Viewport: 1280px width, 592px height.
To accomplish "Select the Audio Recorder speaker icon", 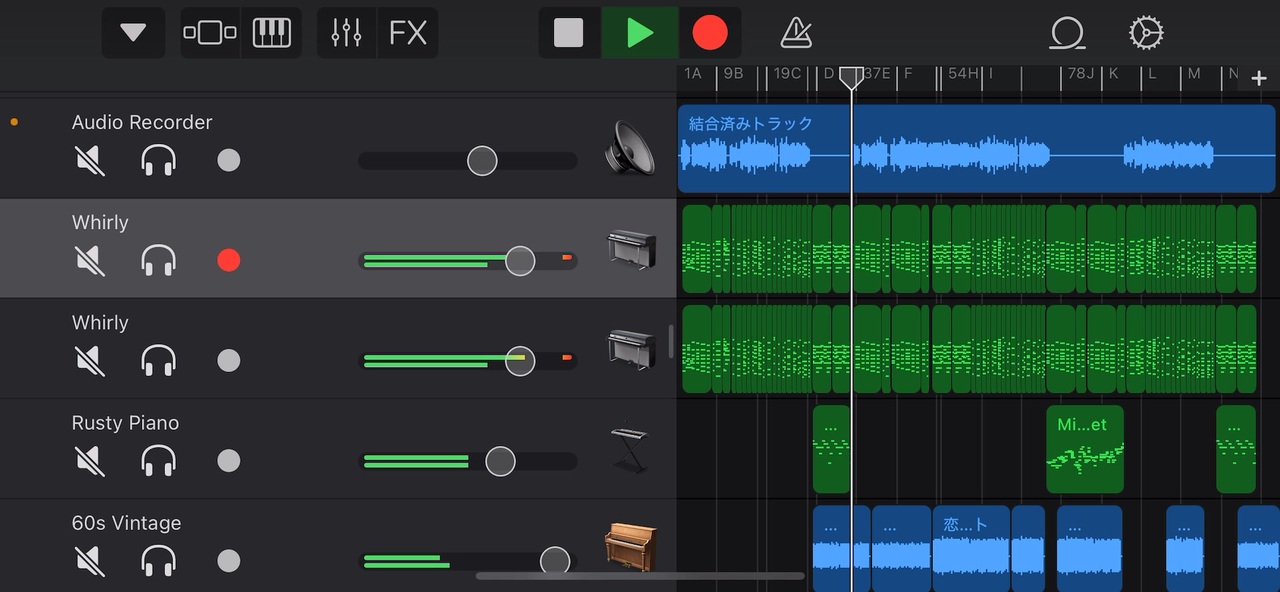I will click(x=631, y=148).
